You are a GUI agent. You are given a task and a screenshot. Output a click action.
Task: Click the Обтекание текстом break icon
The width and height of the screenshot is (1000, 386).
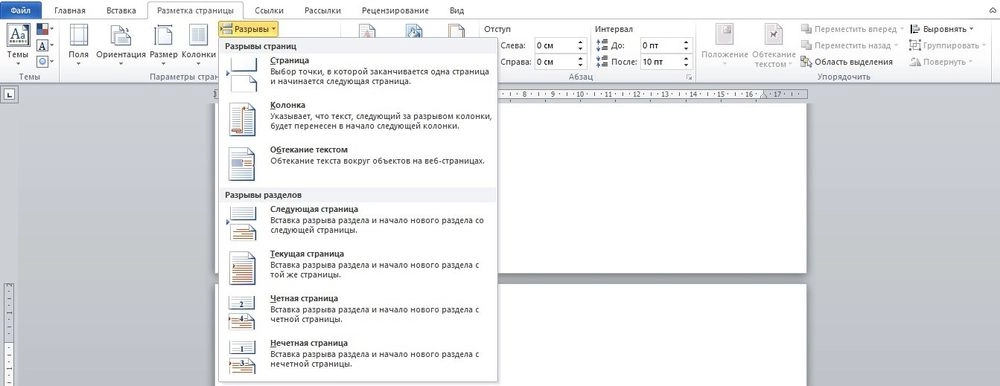[x=242, y=163]
